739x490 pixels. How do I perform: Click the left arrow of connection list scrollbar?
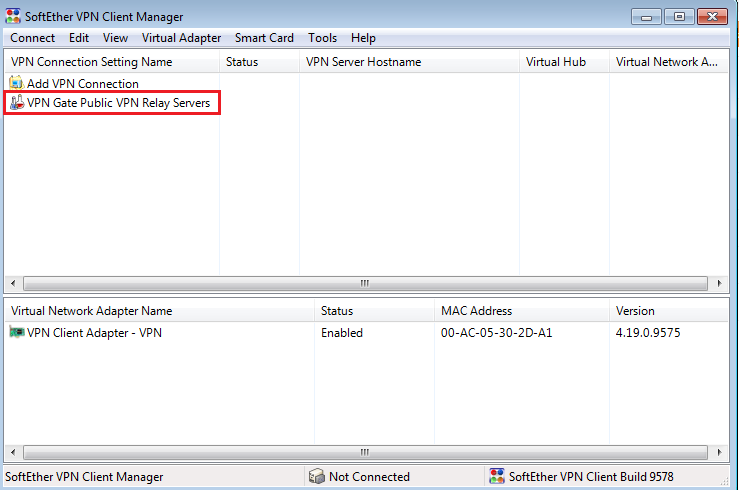(x=13, y=283)
